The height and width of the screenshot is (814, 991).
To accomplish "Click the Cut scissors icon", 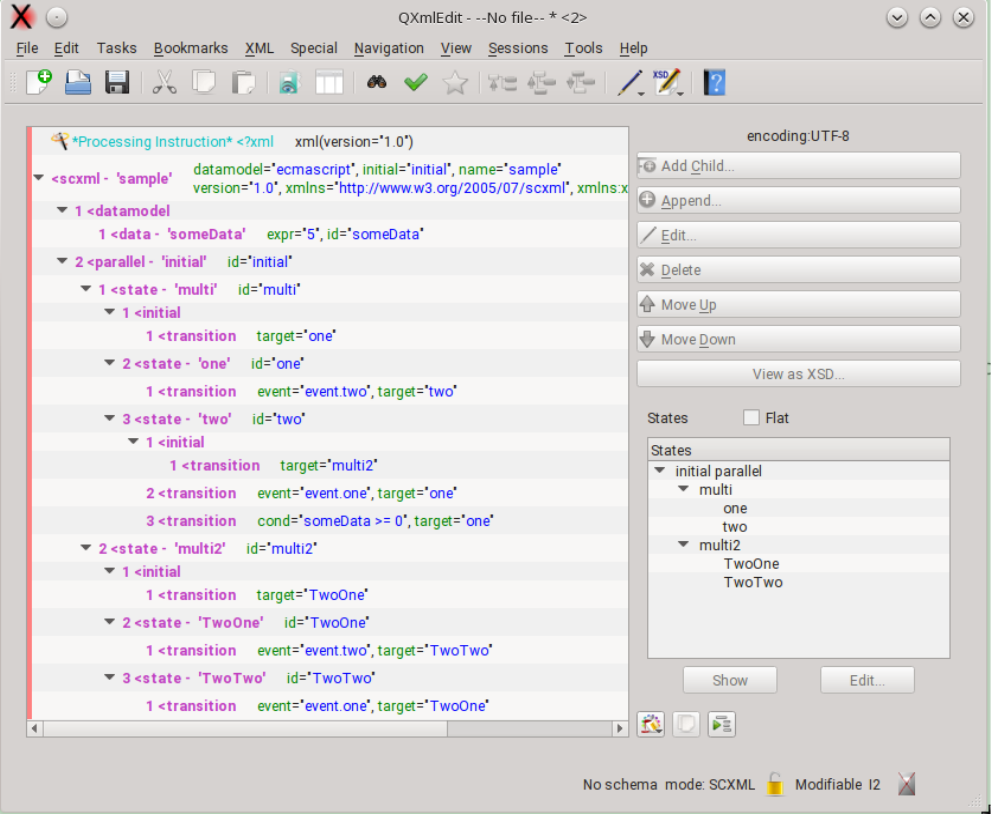I will pyautogui.click(x=164, y=83).
